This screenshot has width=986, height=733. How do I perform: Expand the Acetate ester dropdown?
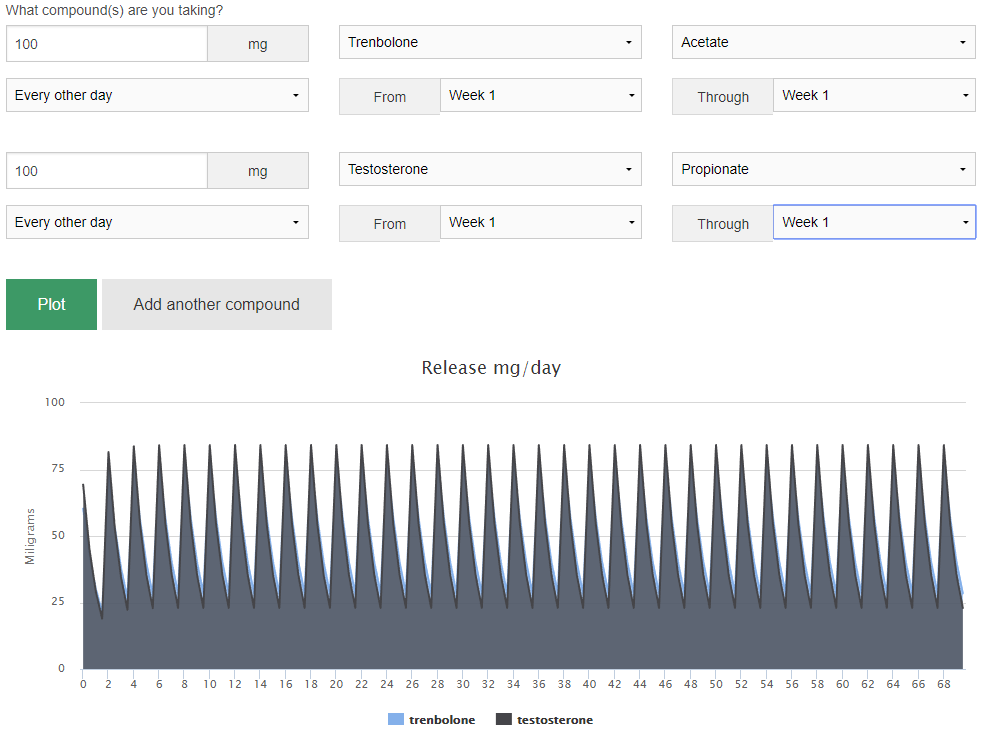click(x=823, y=43)
